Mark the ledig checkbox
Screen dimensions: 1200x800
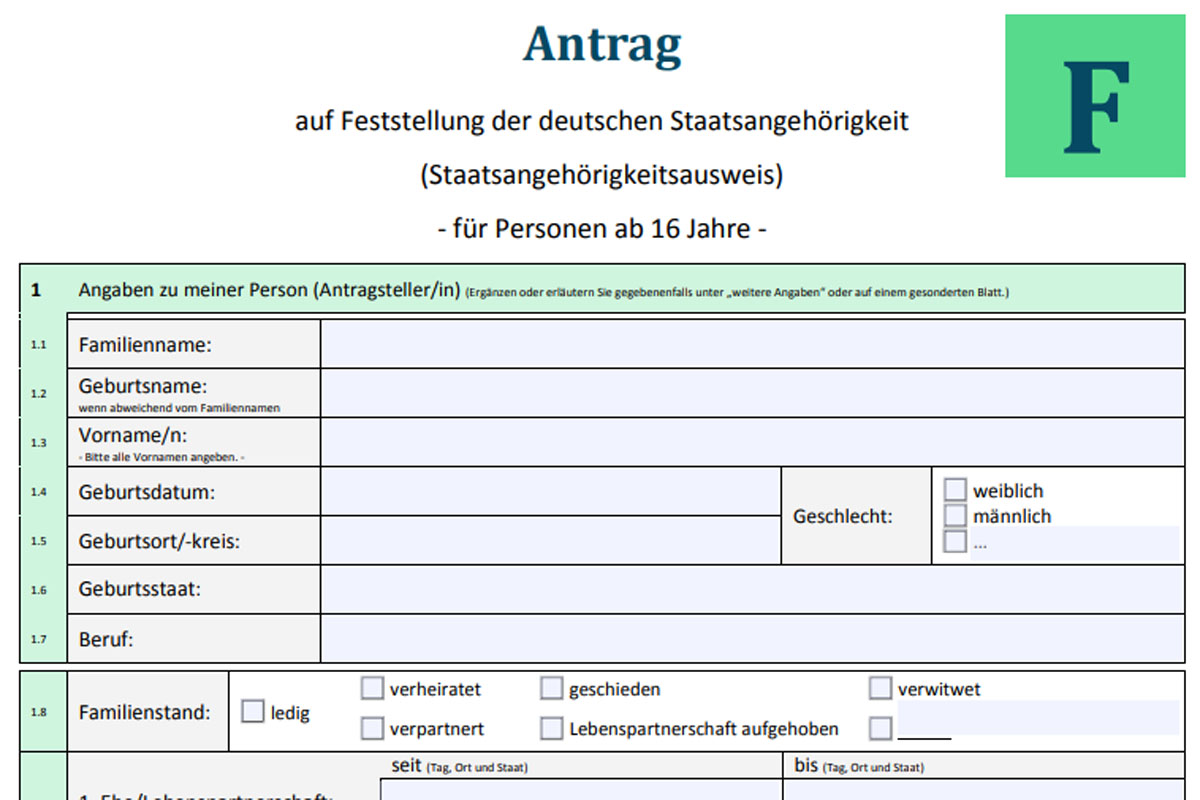(253, 712)
